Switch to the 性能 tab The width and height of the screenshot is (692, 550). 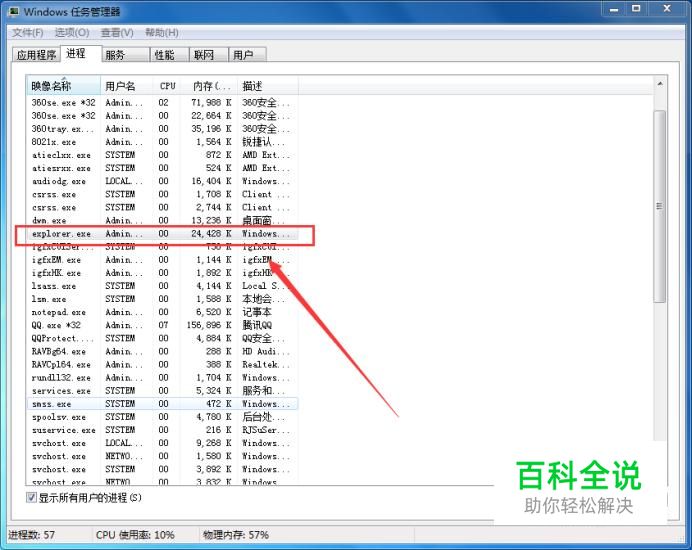tap(169, 55)
